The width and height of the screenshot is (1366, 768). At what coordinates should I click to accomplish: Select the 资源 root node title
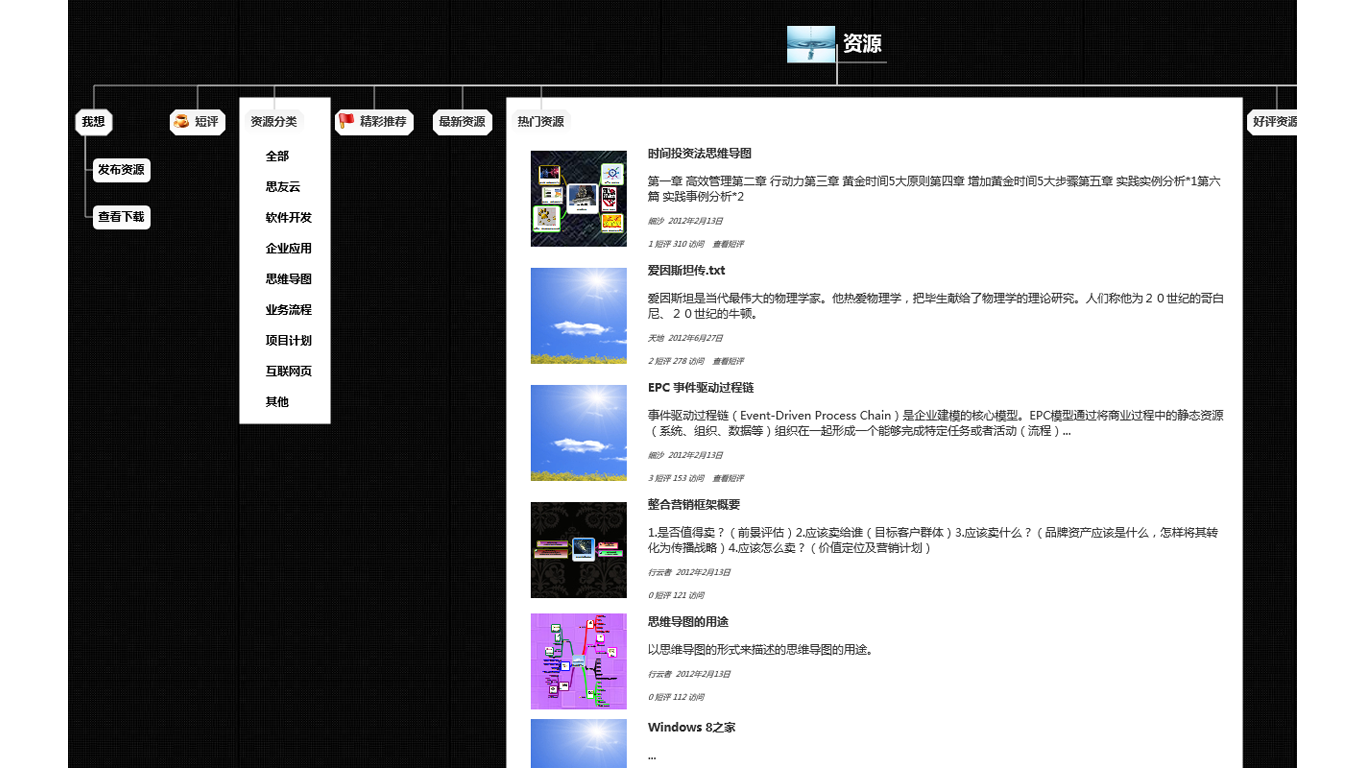862,44
